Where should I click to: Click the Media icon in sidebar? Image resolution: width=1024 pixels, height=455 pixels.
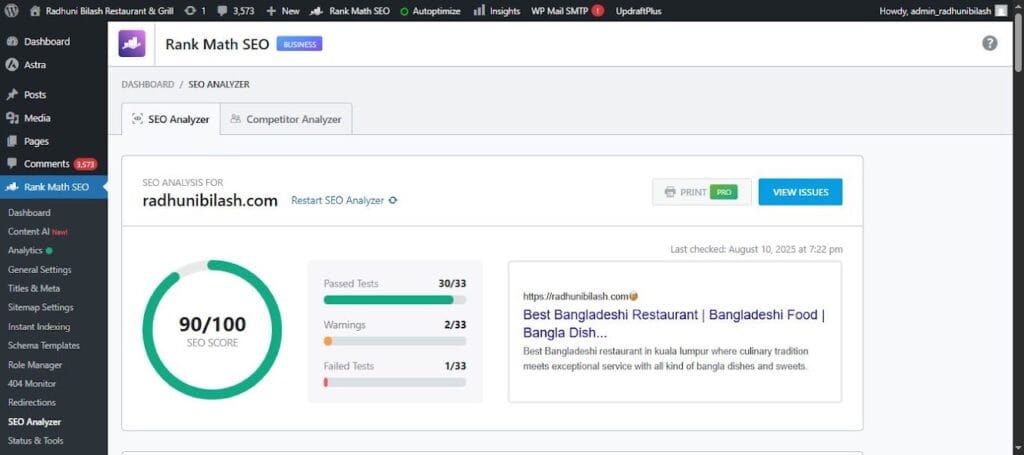(x=12, y=118)
